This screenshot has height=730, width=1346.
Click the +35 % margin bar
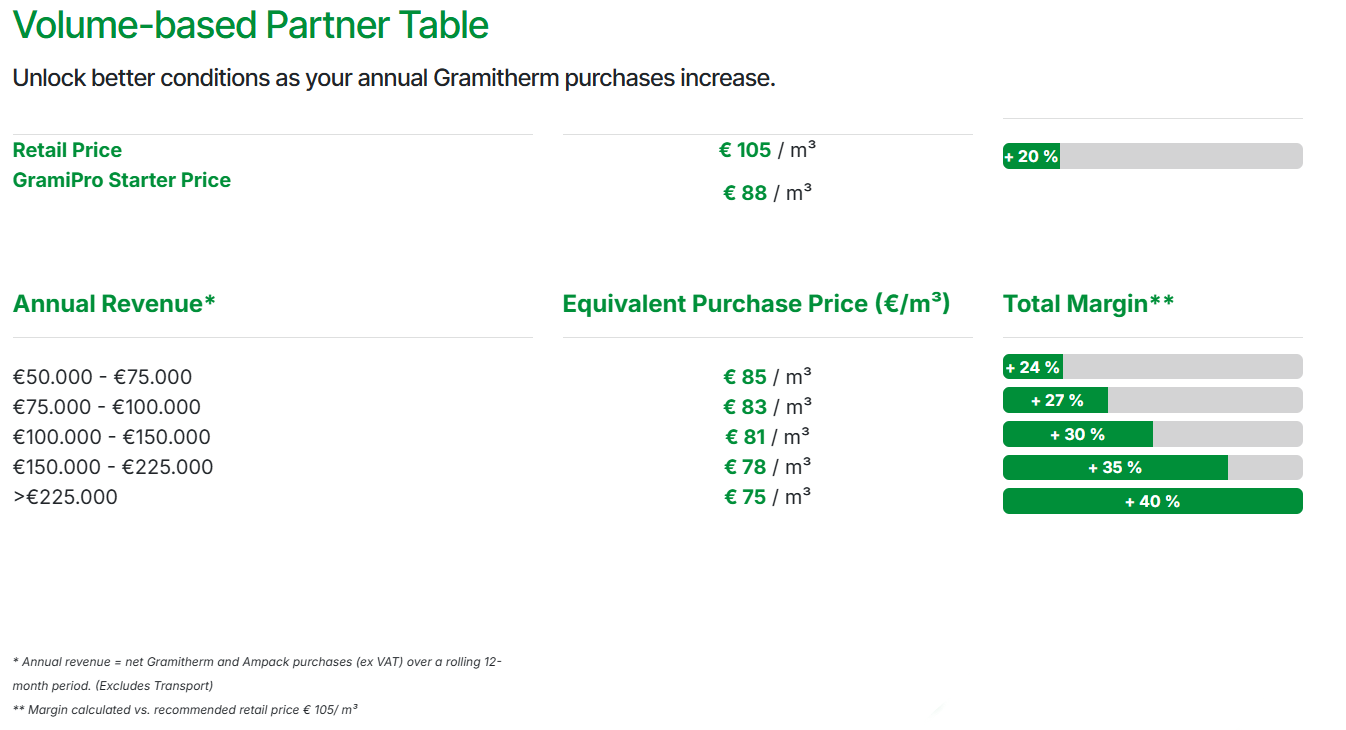[x=1152, y=467]
